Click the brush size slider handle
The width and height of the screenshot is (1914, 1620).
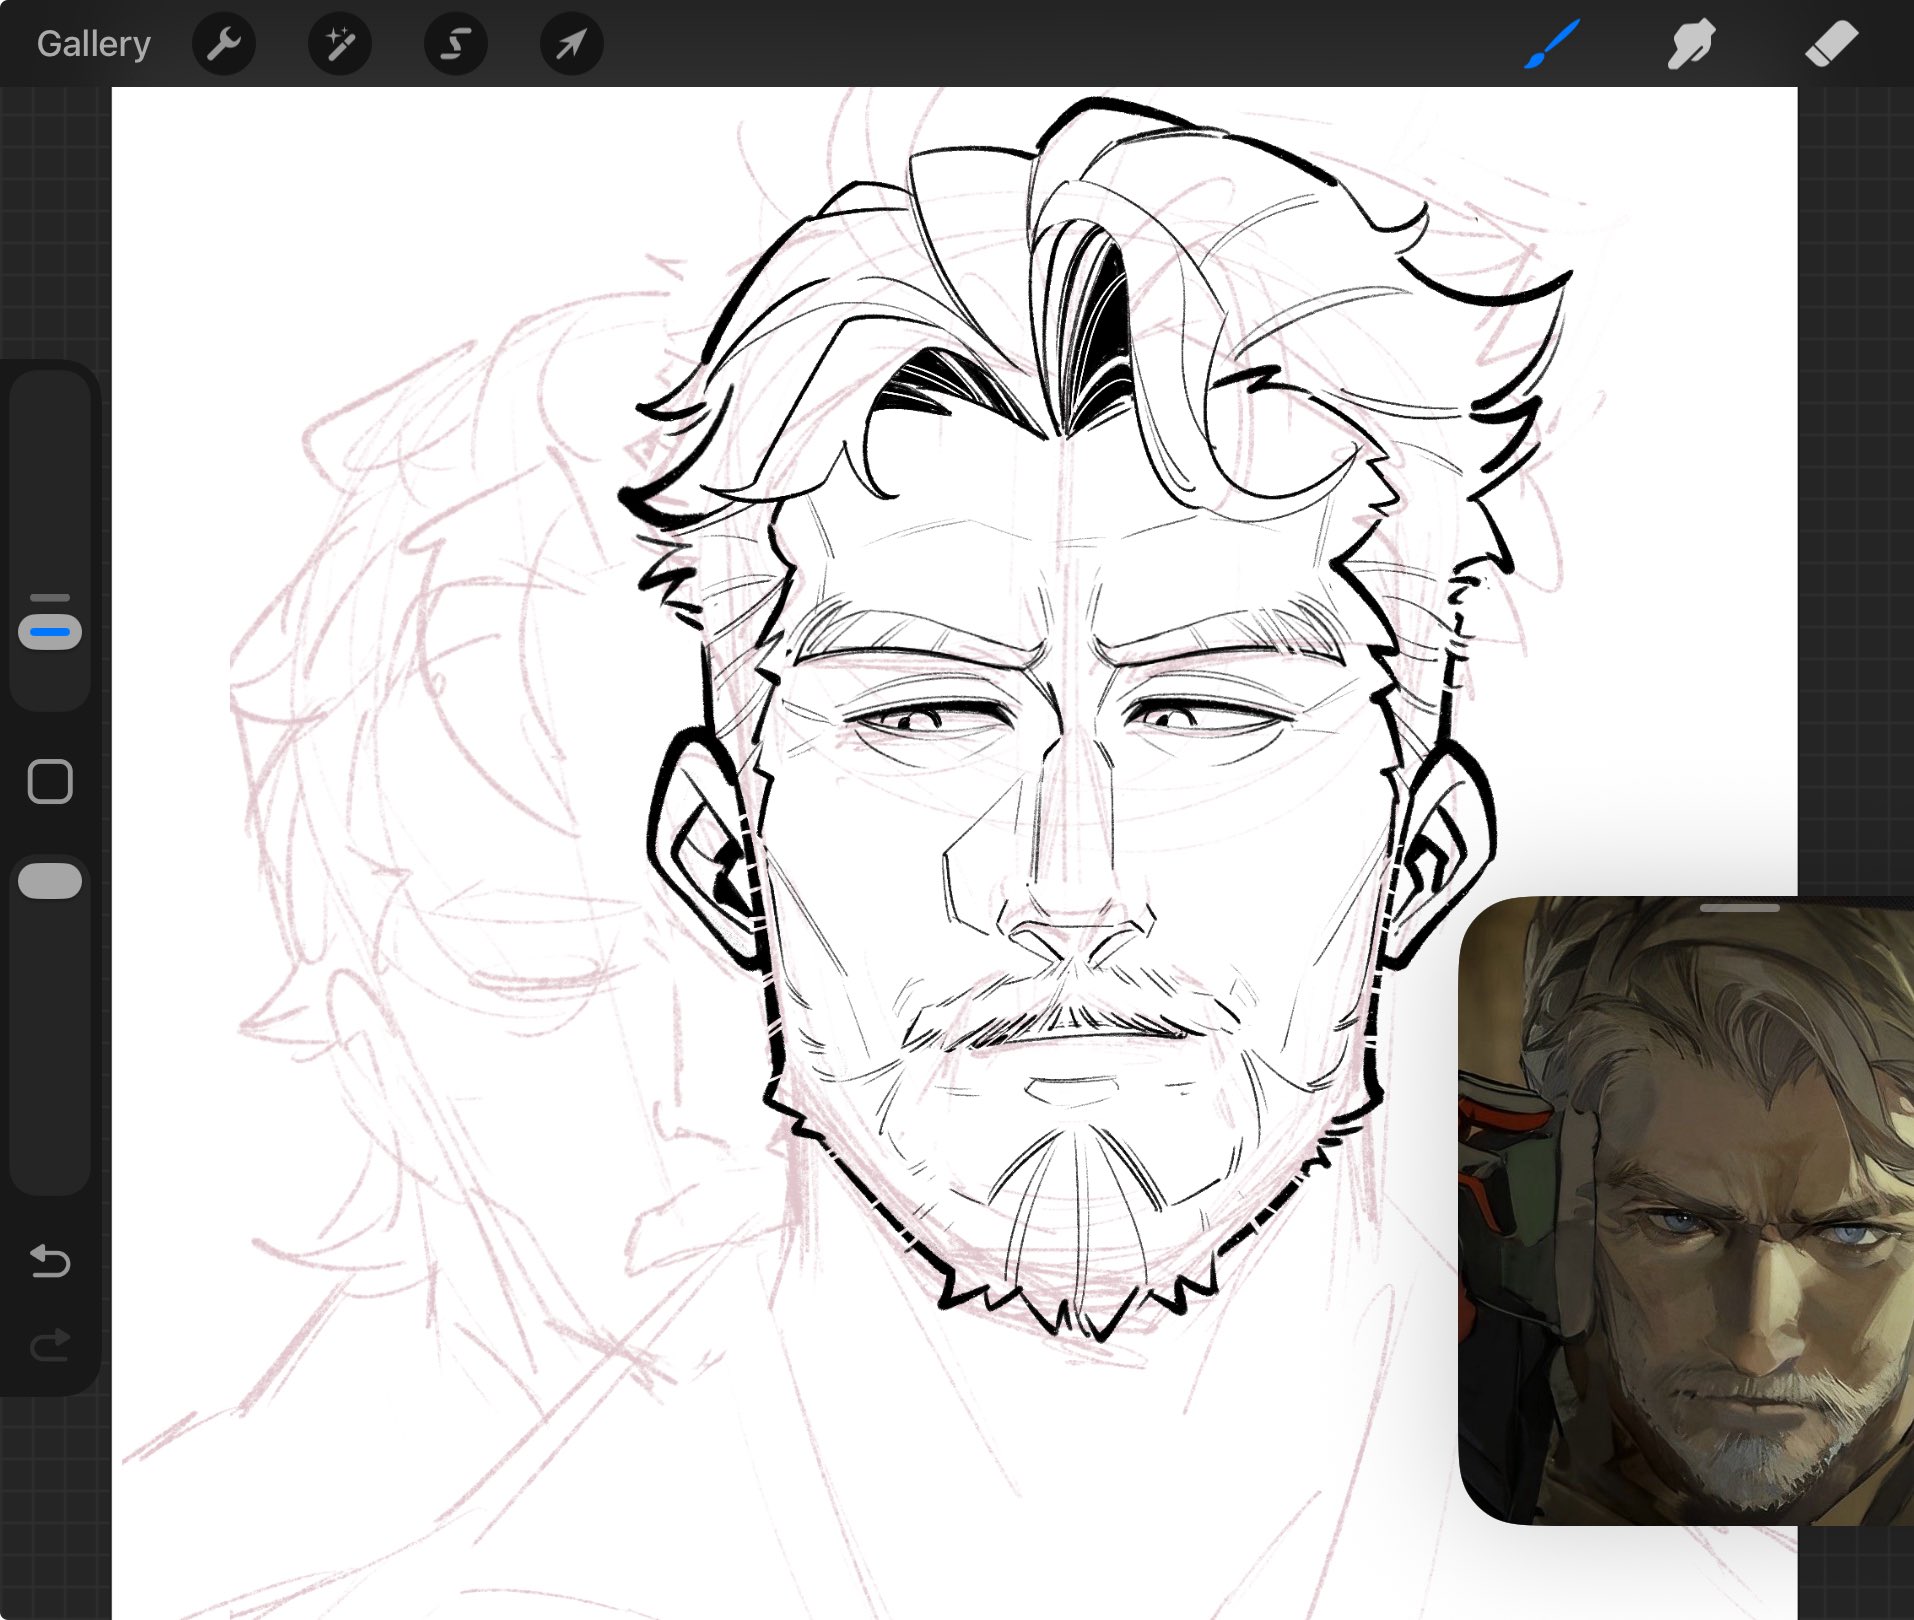coord(50,632)
